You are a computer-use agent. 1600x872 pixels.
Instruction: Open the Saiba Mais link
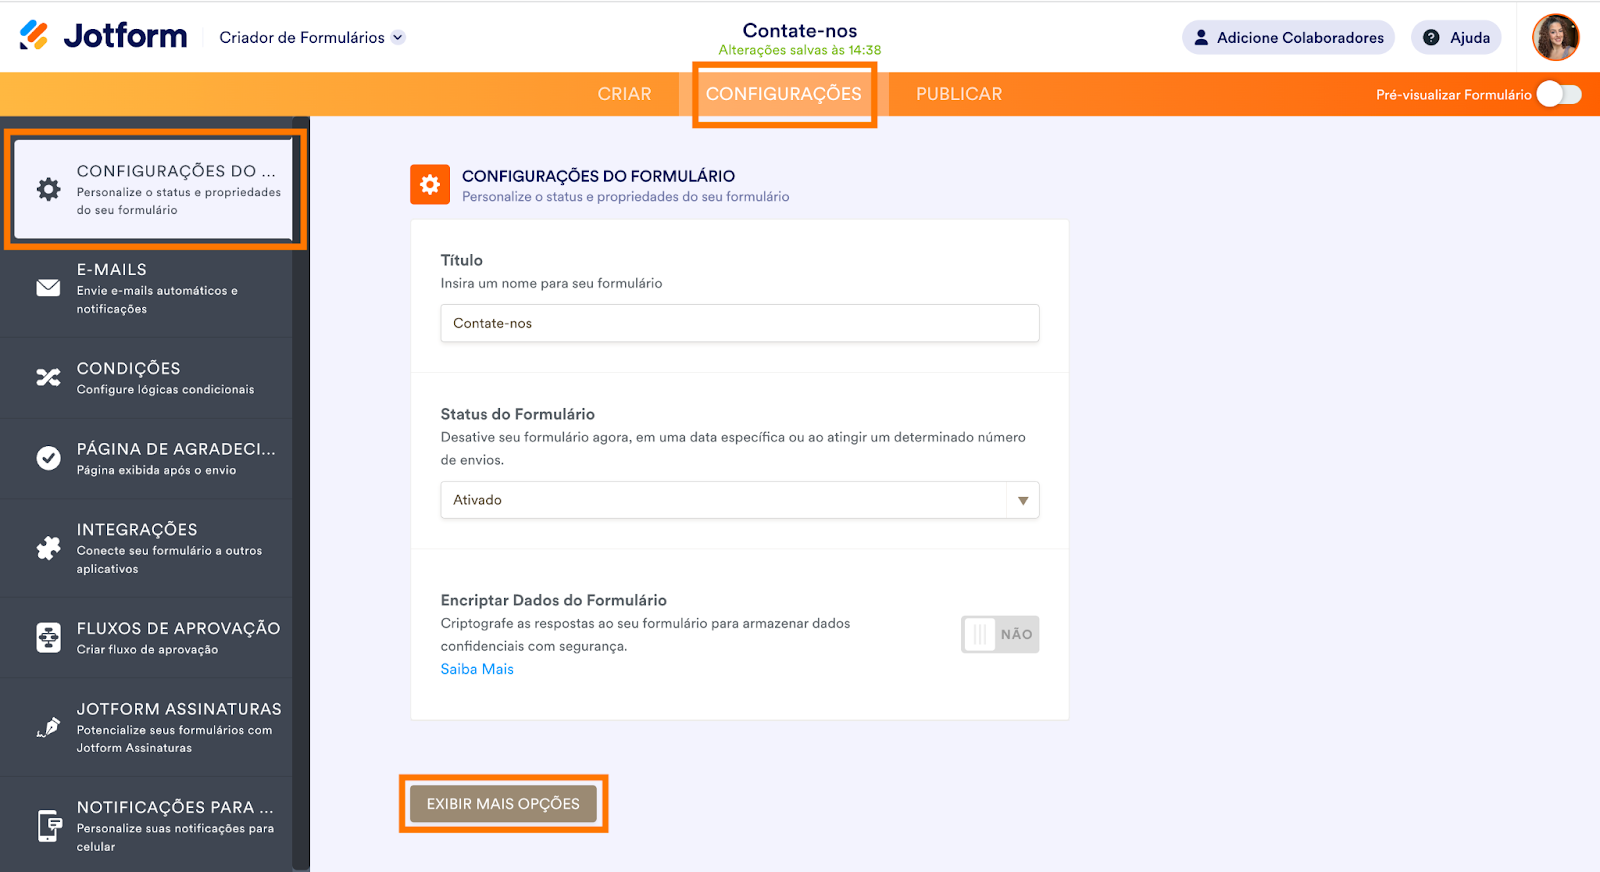click(477, 668)
